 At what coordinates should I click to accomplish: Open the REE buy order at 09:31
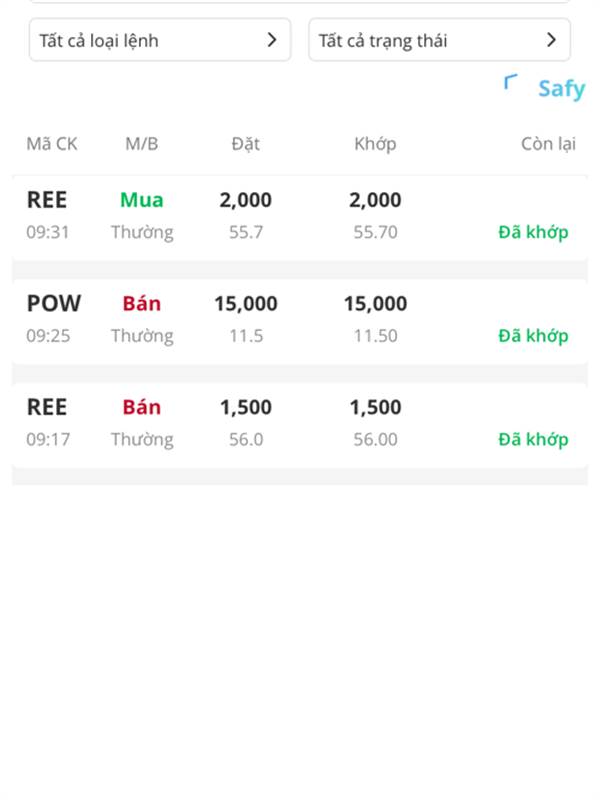[299, 218]
